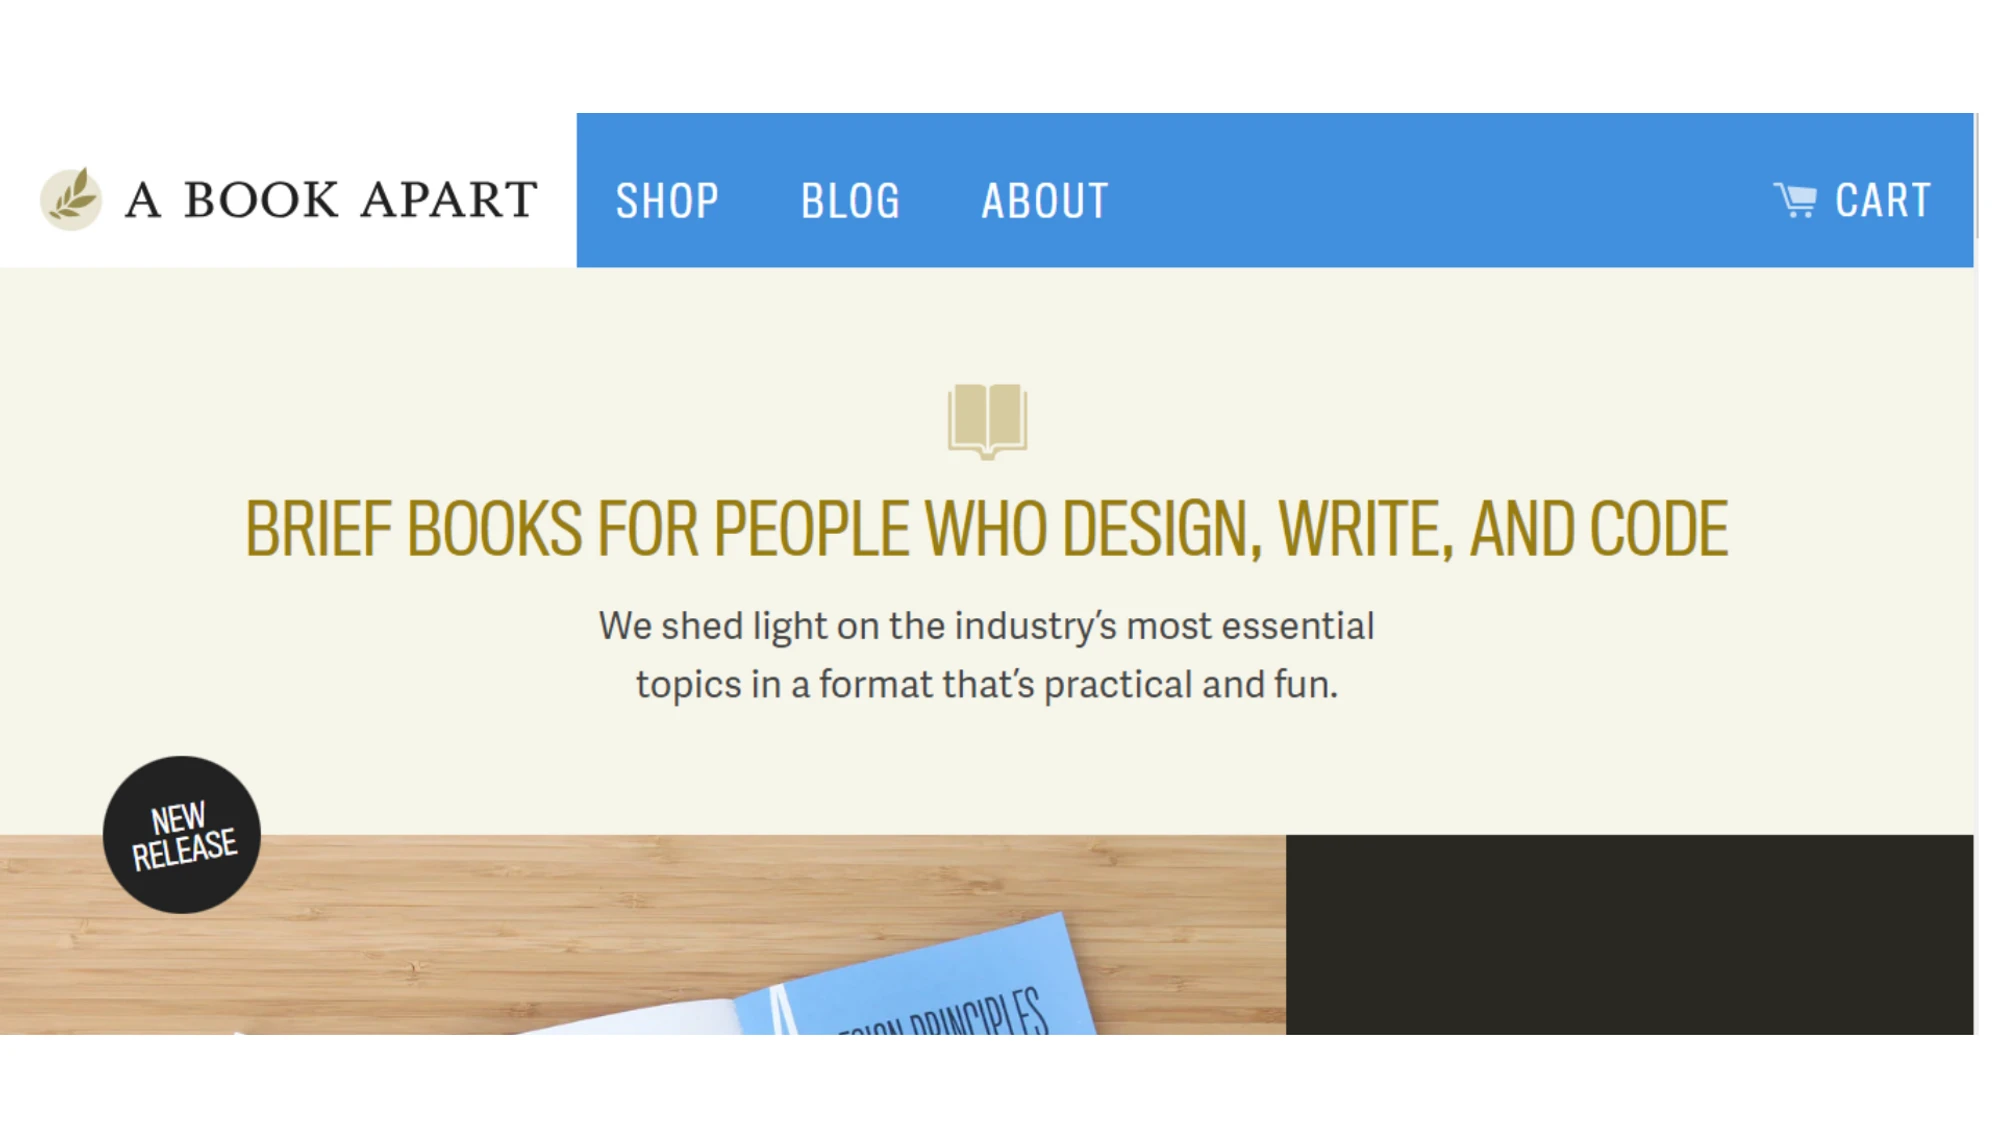Open the Shop menu item
Viewport: 2000px width, 1125px height.
pyautogui.click(x=667, y=201)
